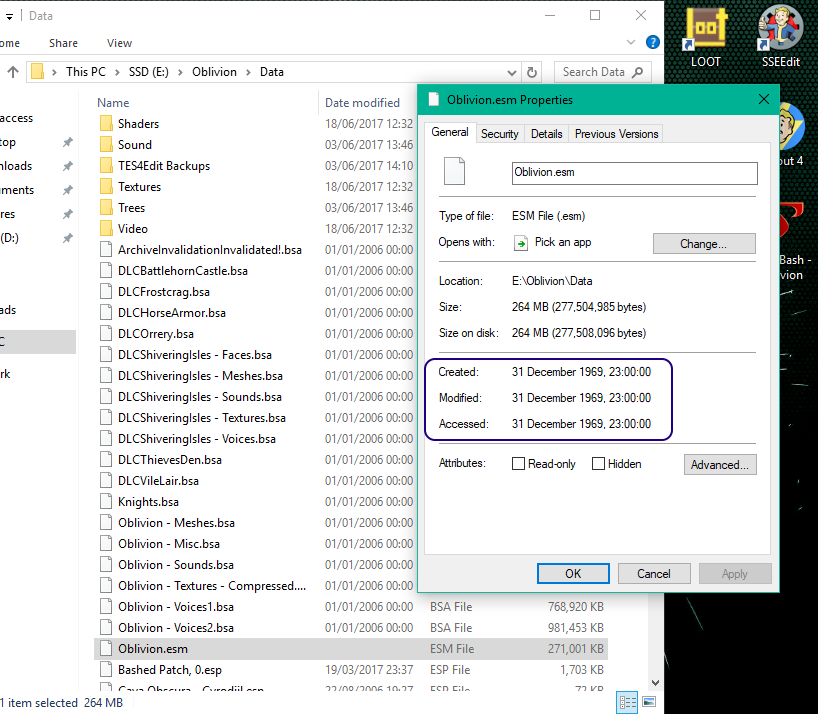818x714 pixels.
Task: Click the file icon of DLCOrrery.bsa
Action: point(106,334)
